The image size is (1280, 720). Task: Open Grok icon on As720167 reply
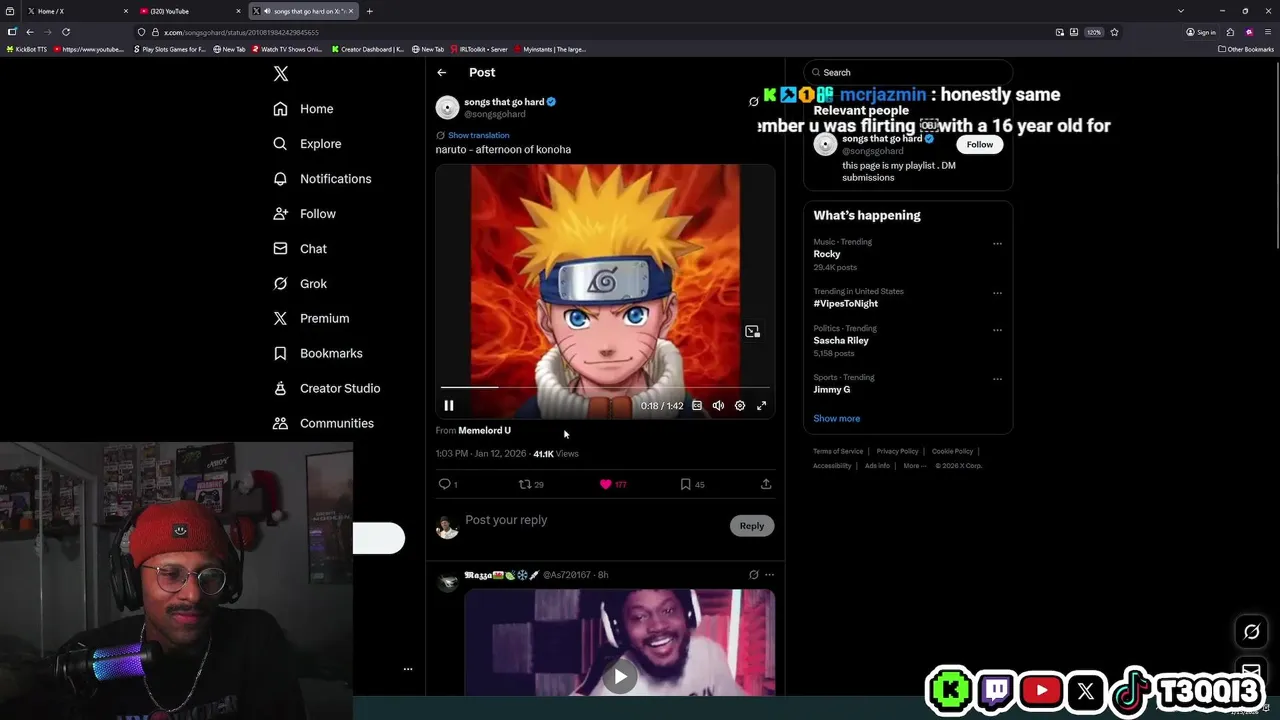[x=753, y=575]
